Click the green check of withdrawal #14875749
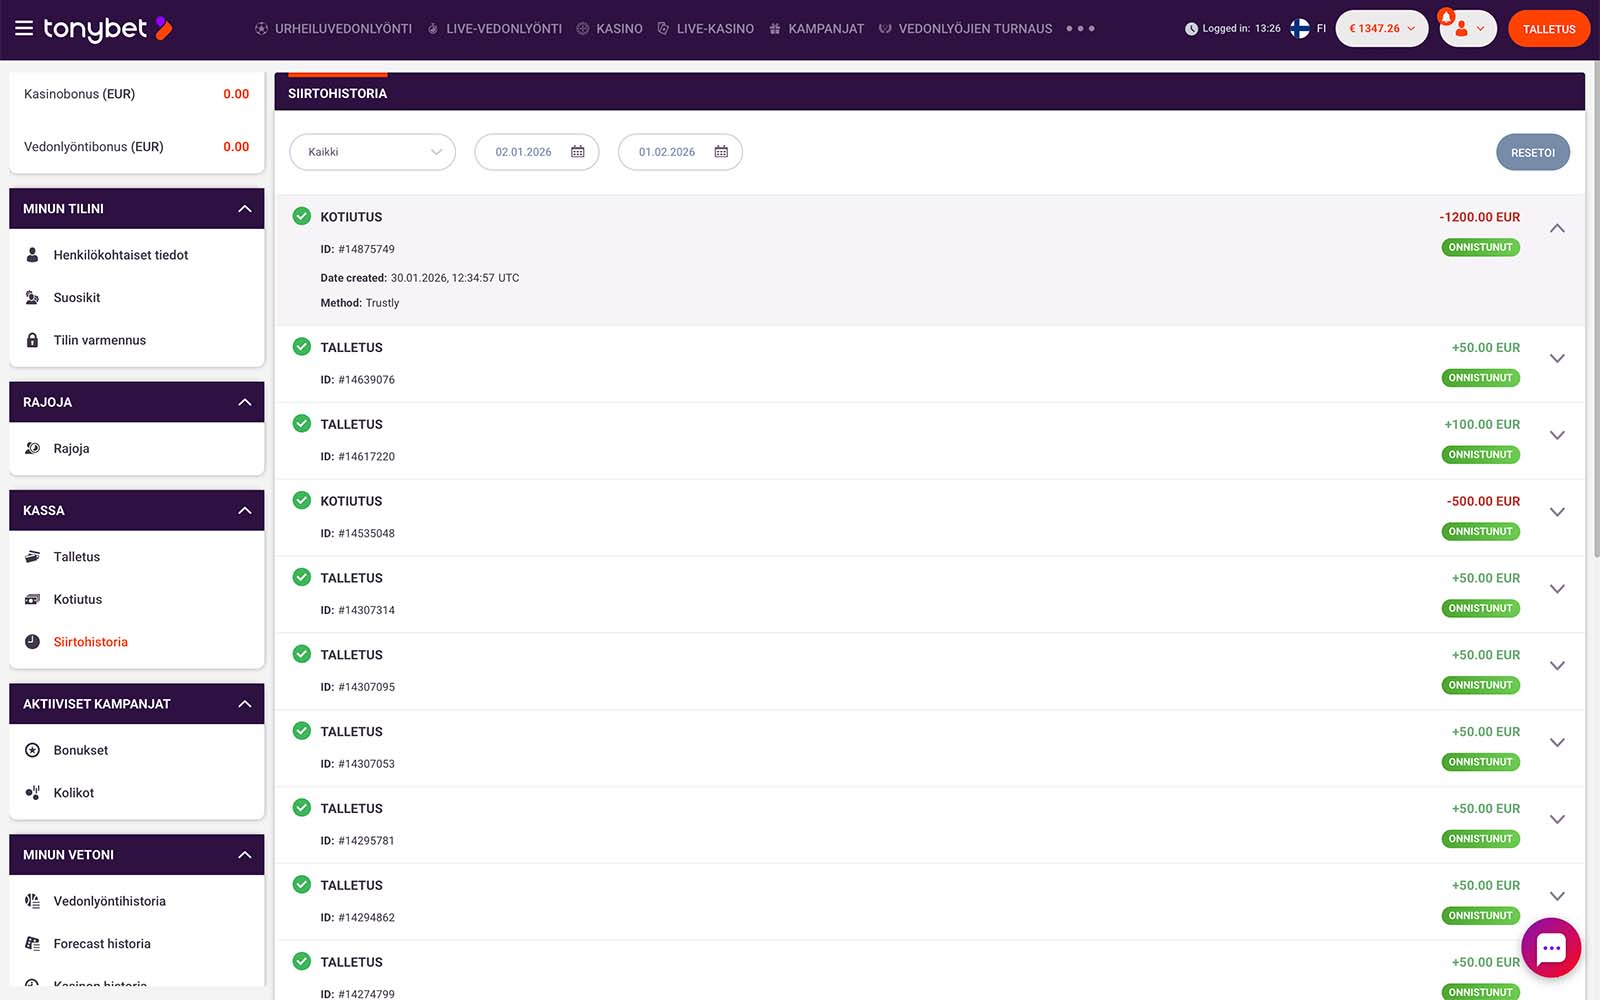 (302, 216)
